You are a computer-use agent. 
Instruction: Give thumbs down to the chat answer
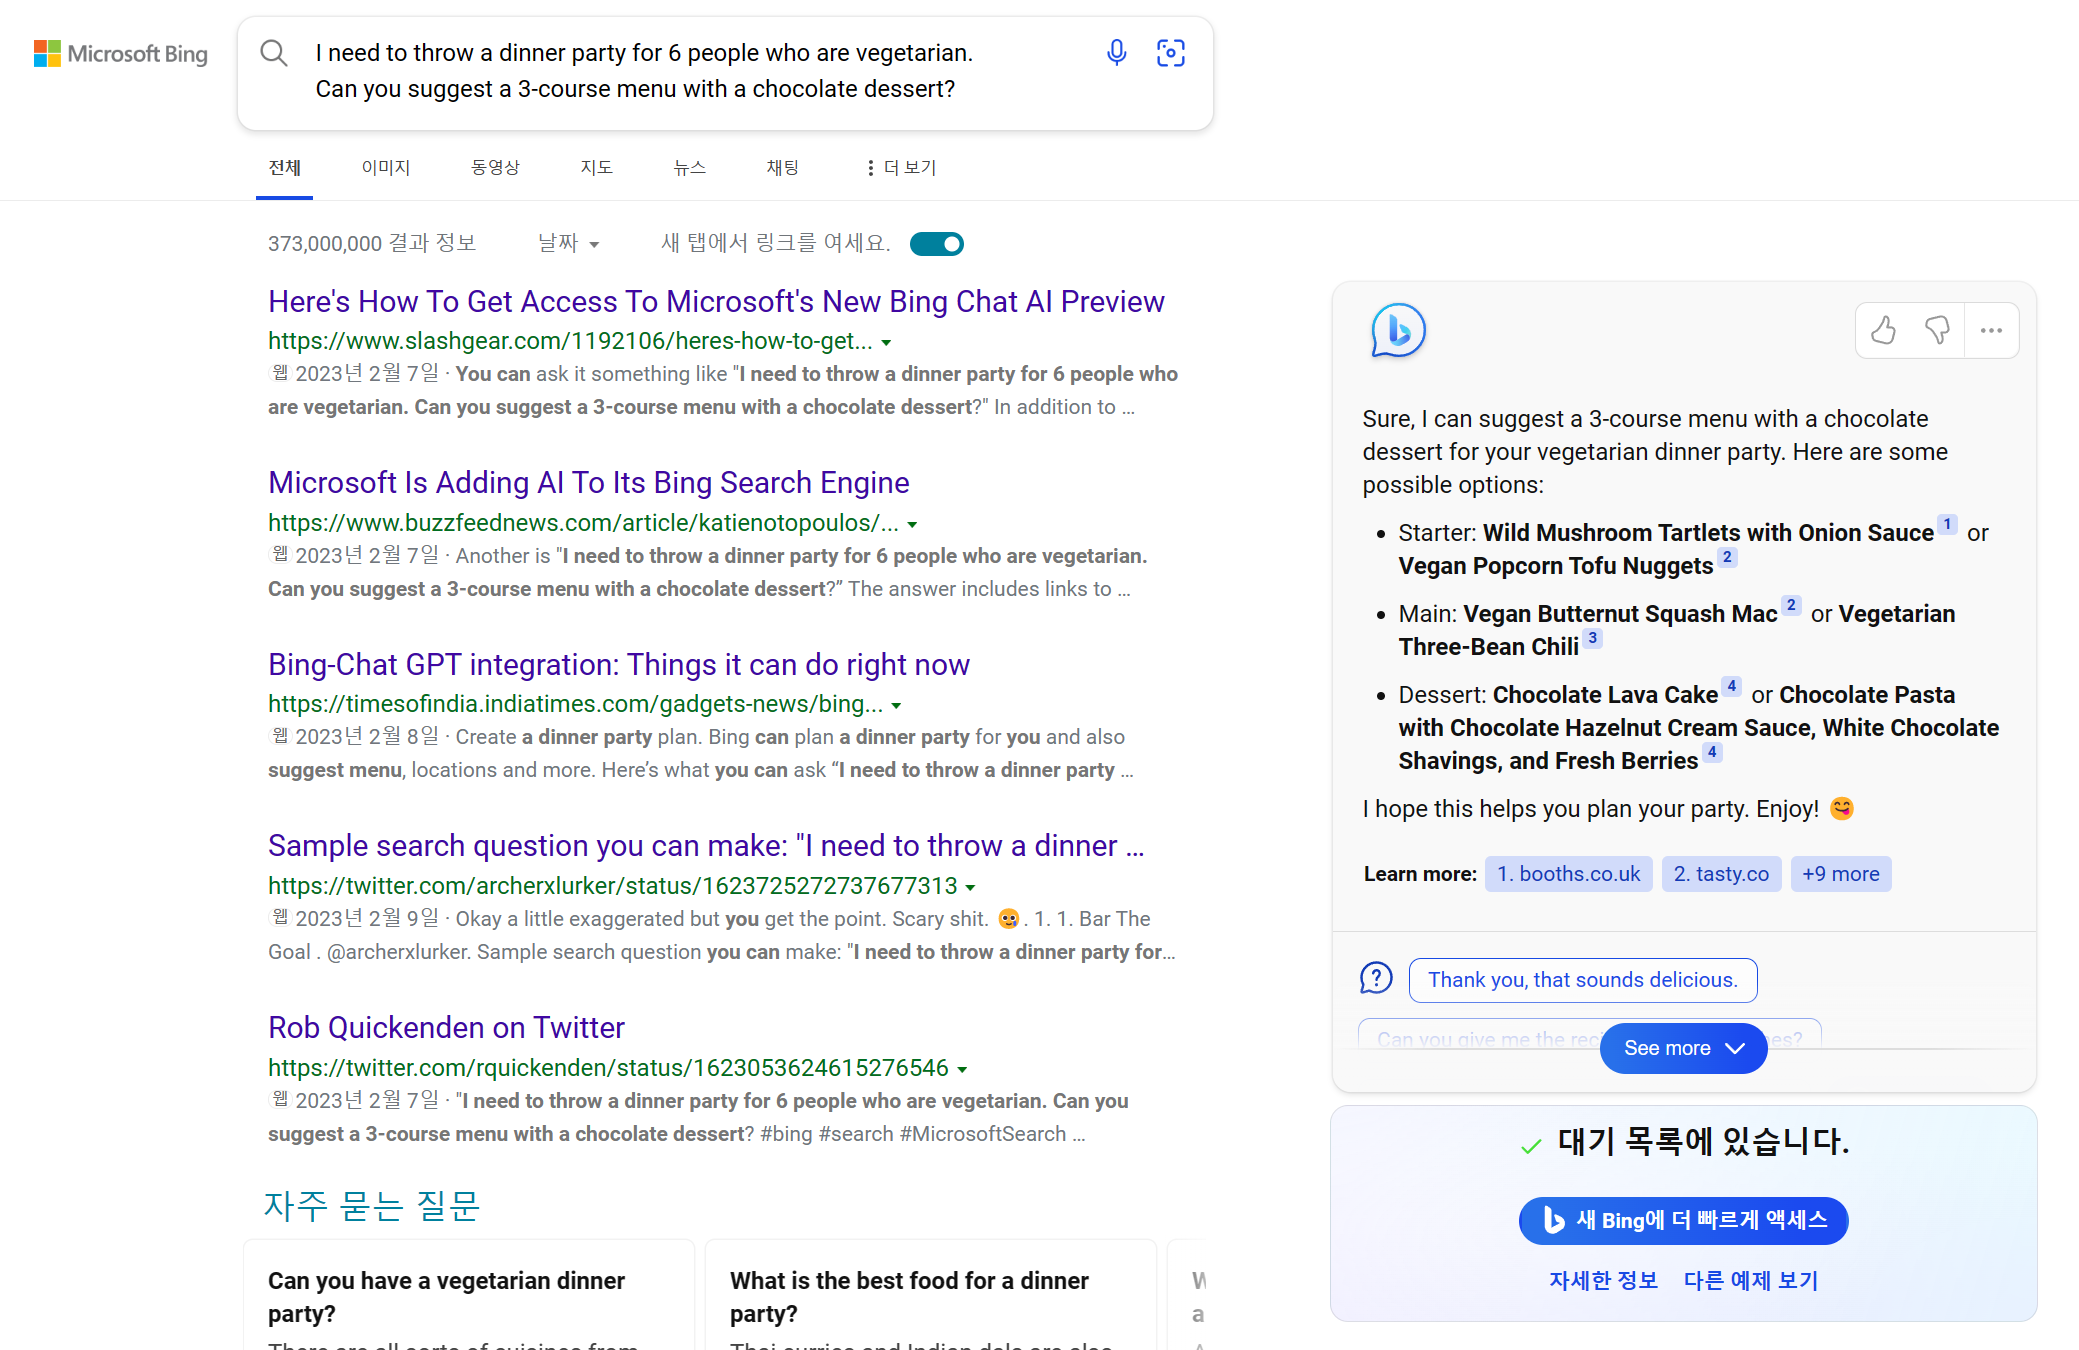tap(1937, 330)
